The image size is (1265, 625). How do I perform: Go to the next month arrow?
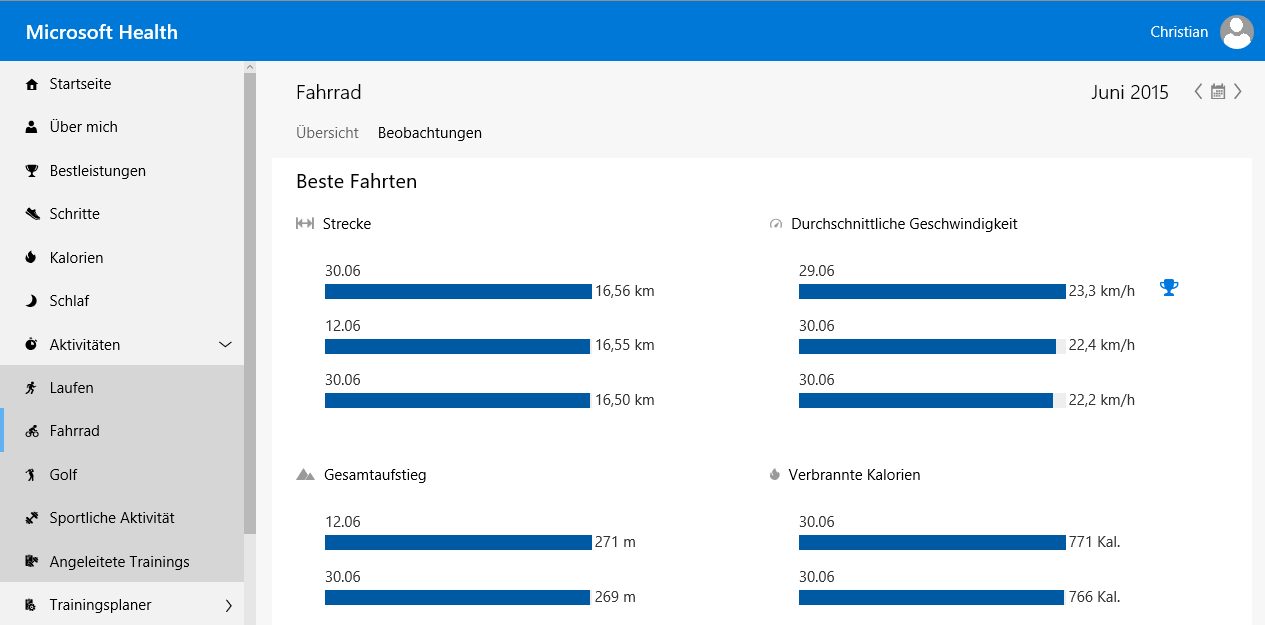(x=1237, y=92)
